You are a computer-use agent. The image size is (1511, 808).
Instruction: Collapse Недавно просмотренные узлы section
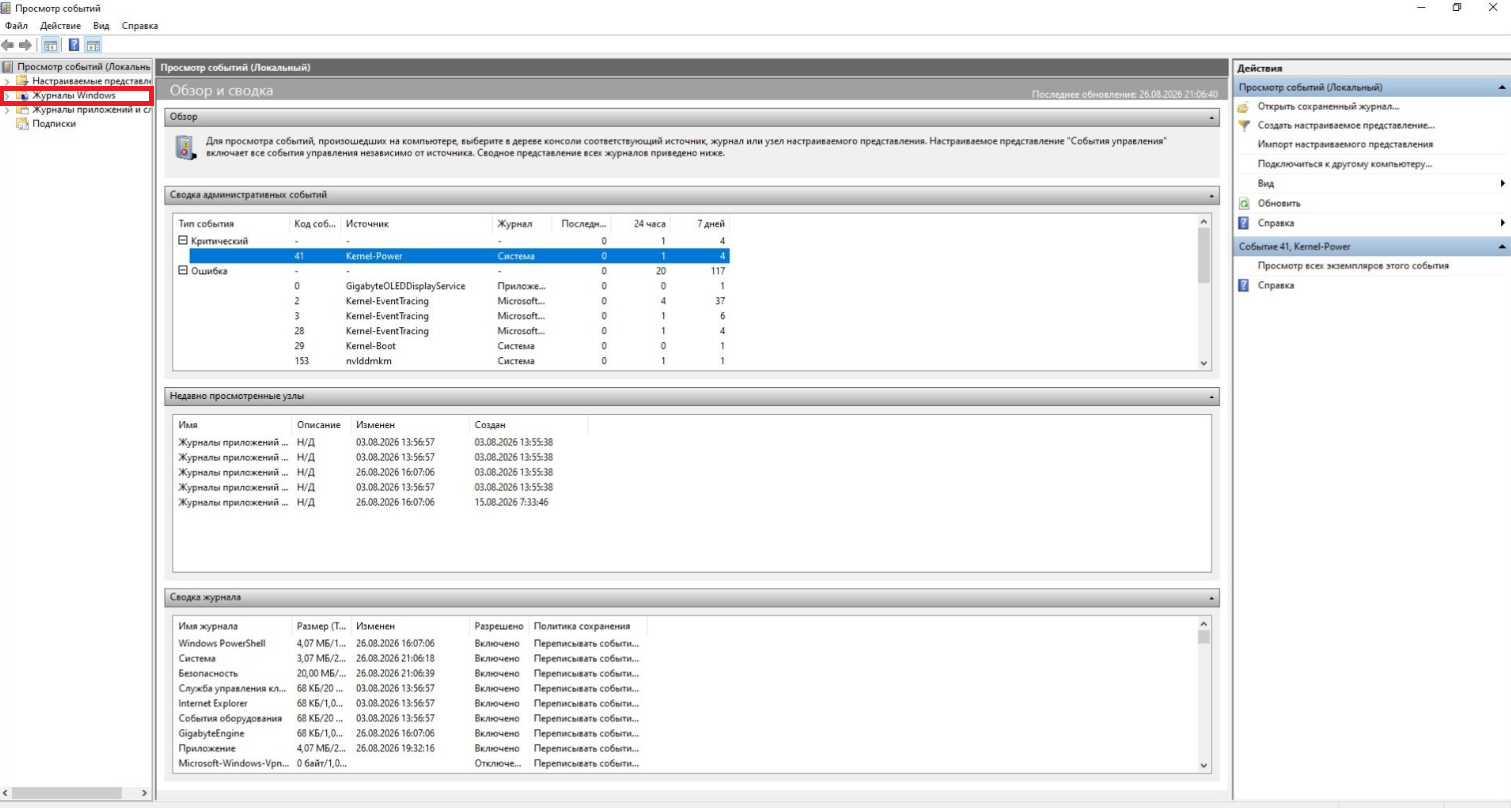[1213, 397]
